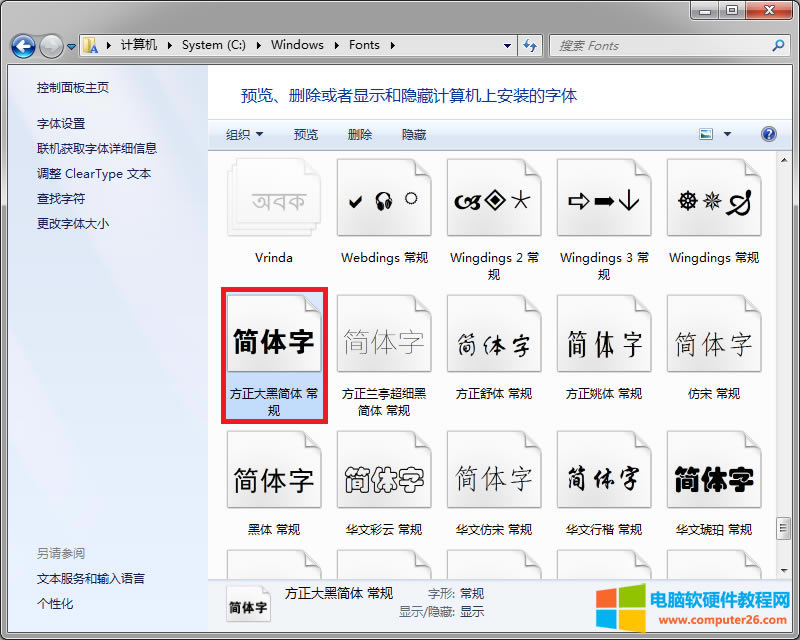800x640 pixels.
Task: Select the 华文行楷 常规 font icon
Action: coord(604,470)
